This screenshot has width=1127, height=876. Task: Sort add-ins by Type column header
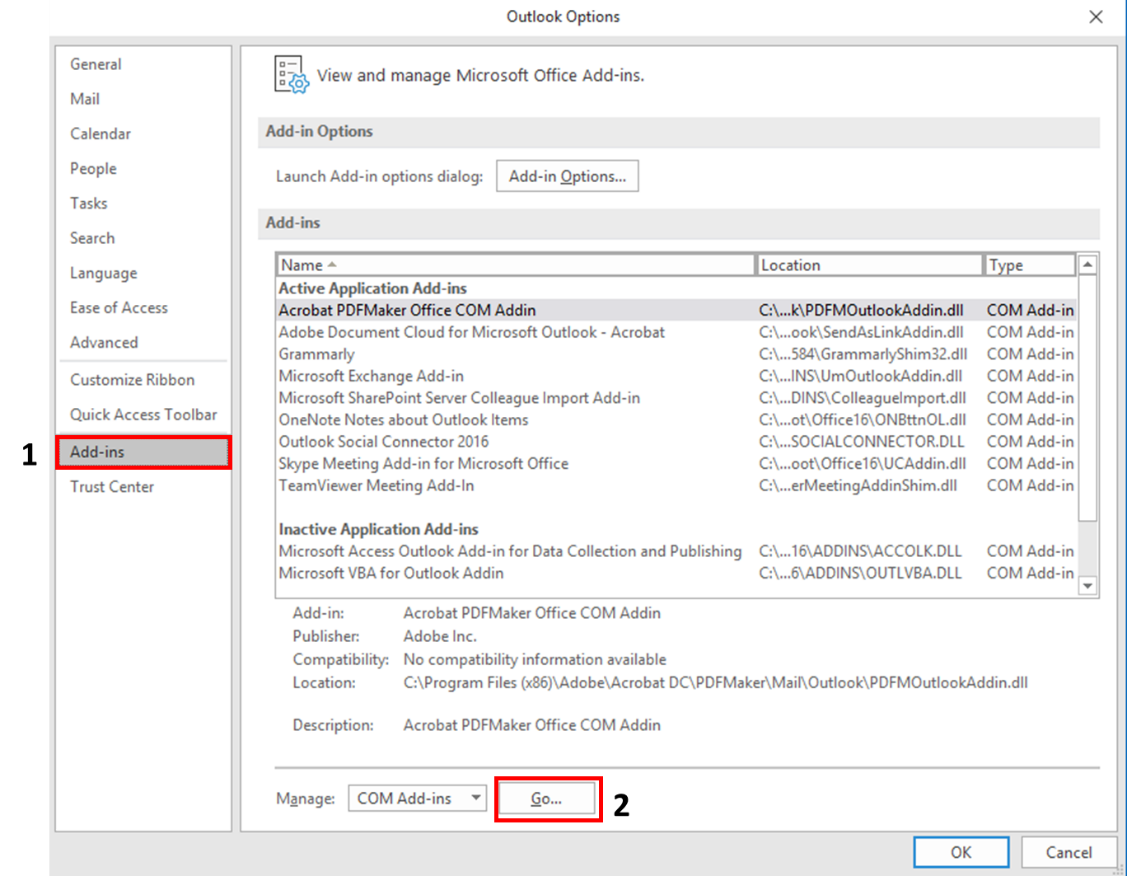coord(1029,265)
